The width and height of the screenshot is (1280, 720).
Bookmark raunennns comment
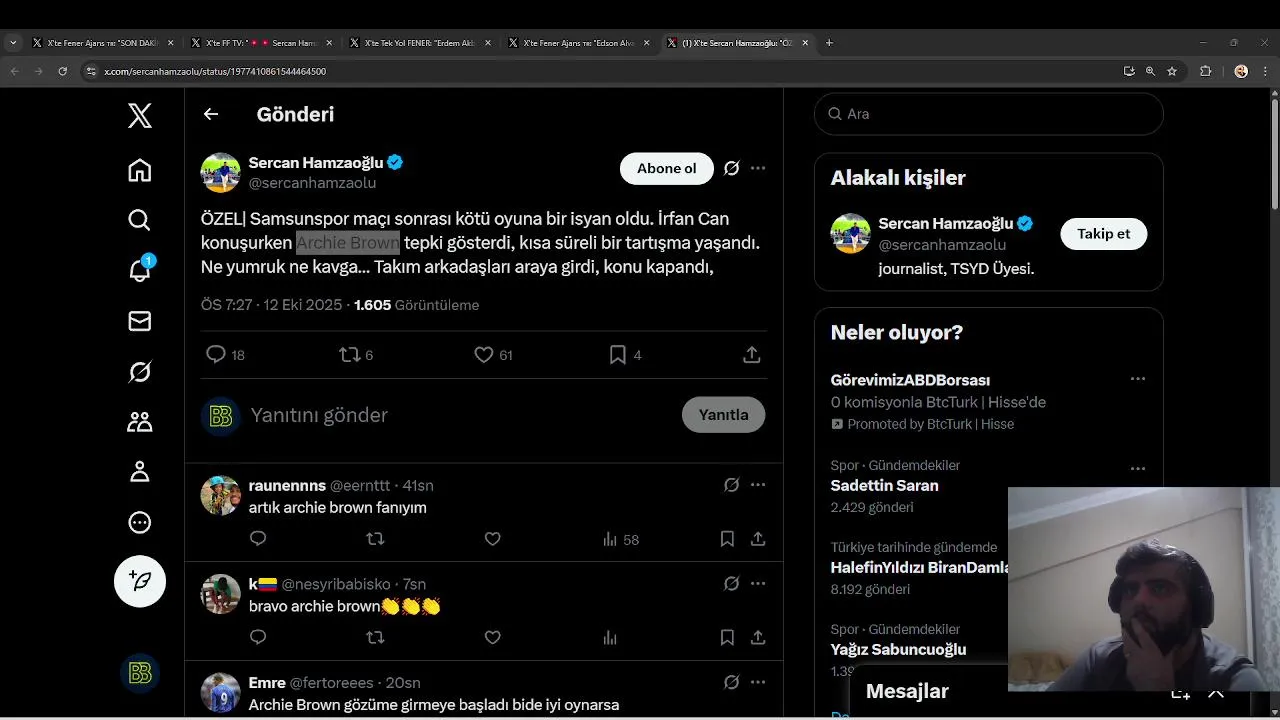pos(727,539)
